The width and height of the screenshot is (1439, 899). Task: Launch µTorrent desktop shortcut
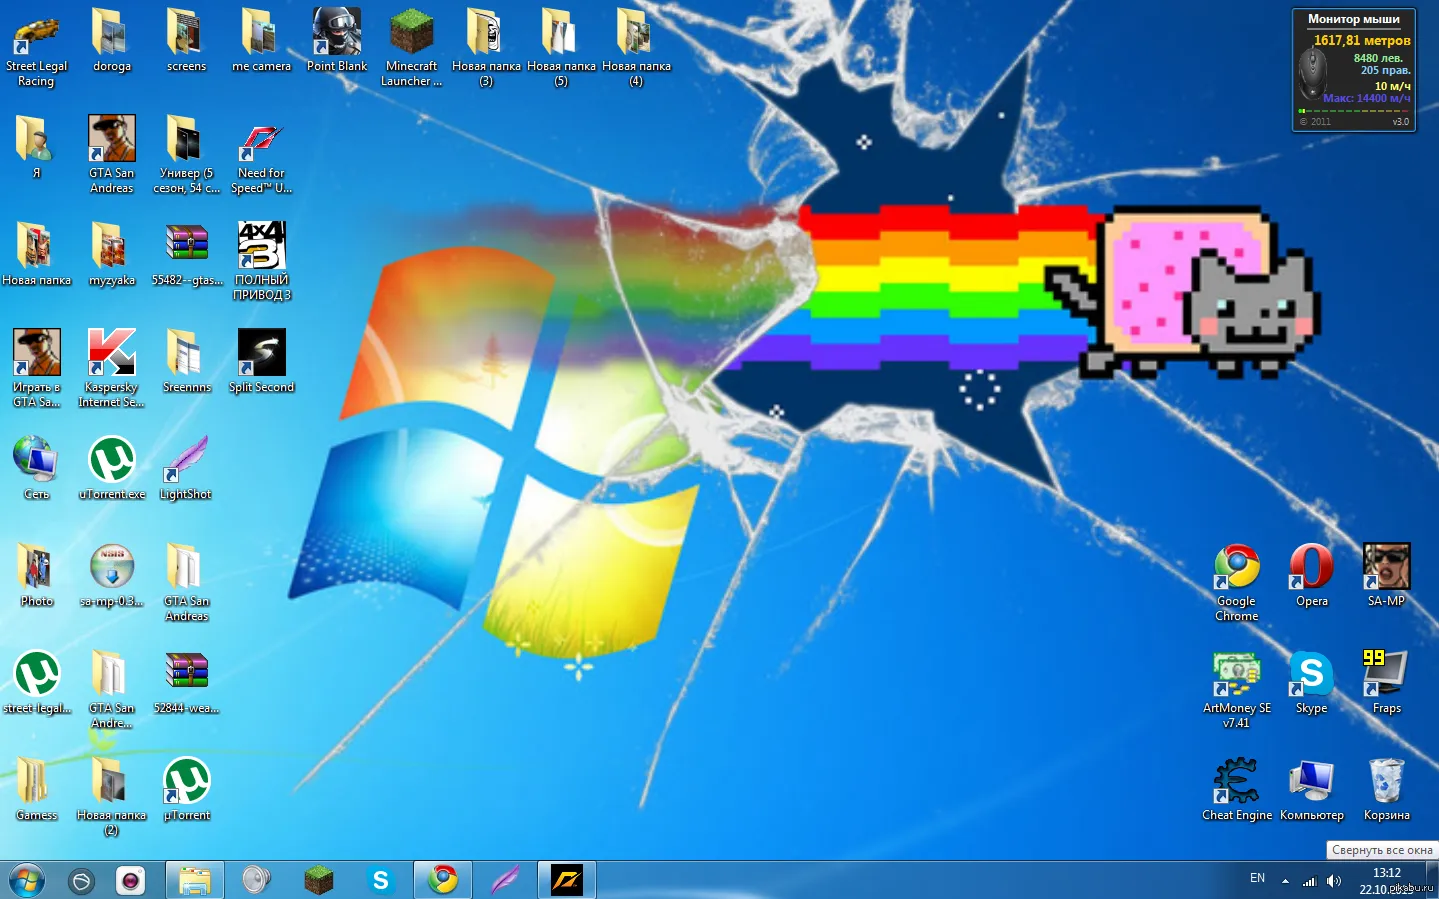186,789
